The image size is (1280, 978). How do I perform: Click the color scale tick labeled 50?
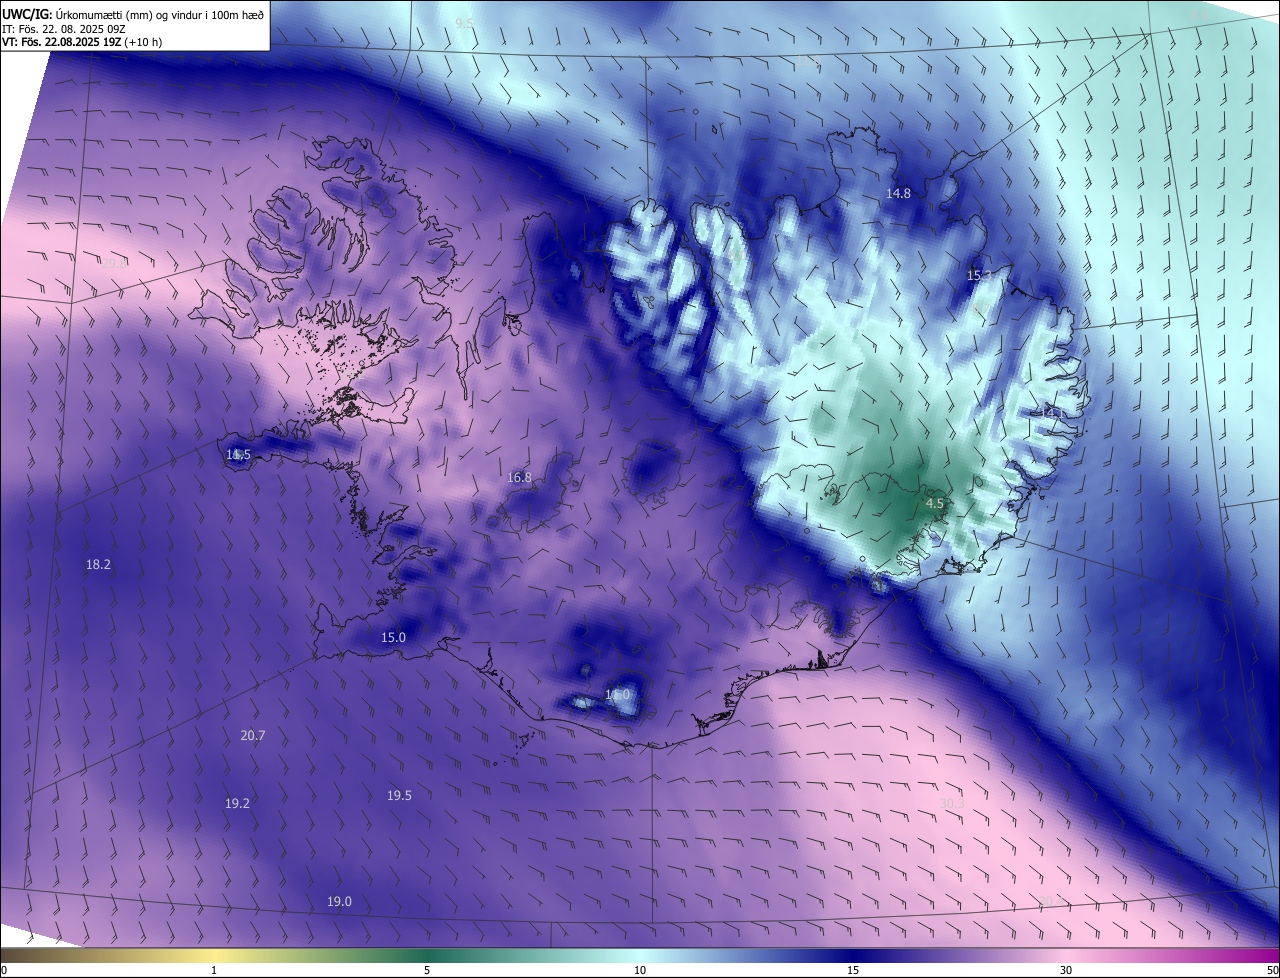click(x=1272, y=970)
